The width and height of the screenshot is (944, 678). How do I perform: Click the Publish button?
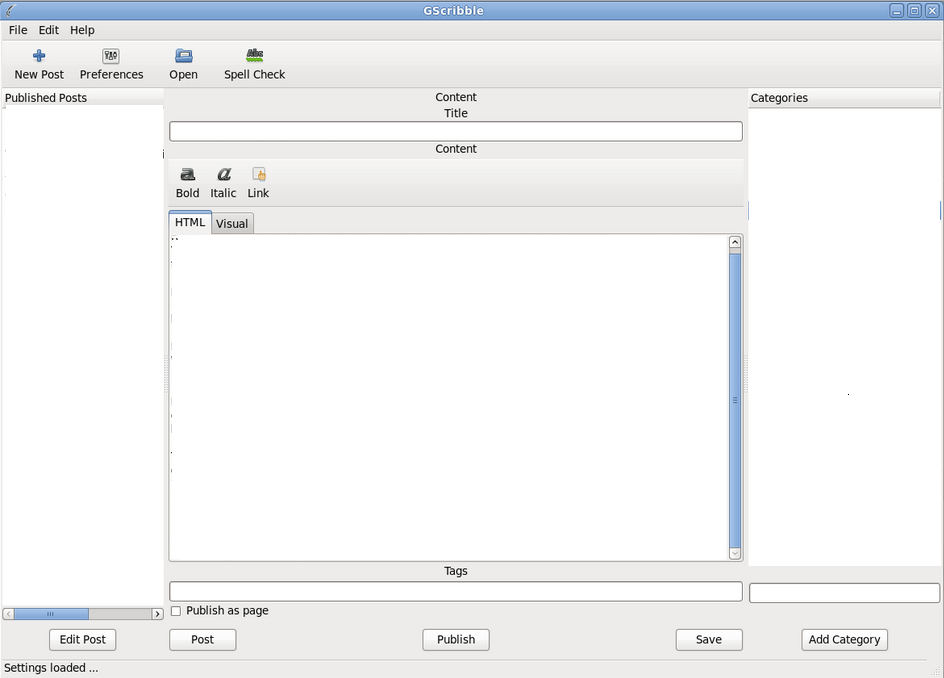456,639
